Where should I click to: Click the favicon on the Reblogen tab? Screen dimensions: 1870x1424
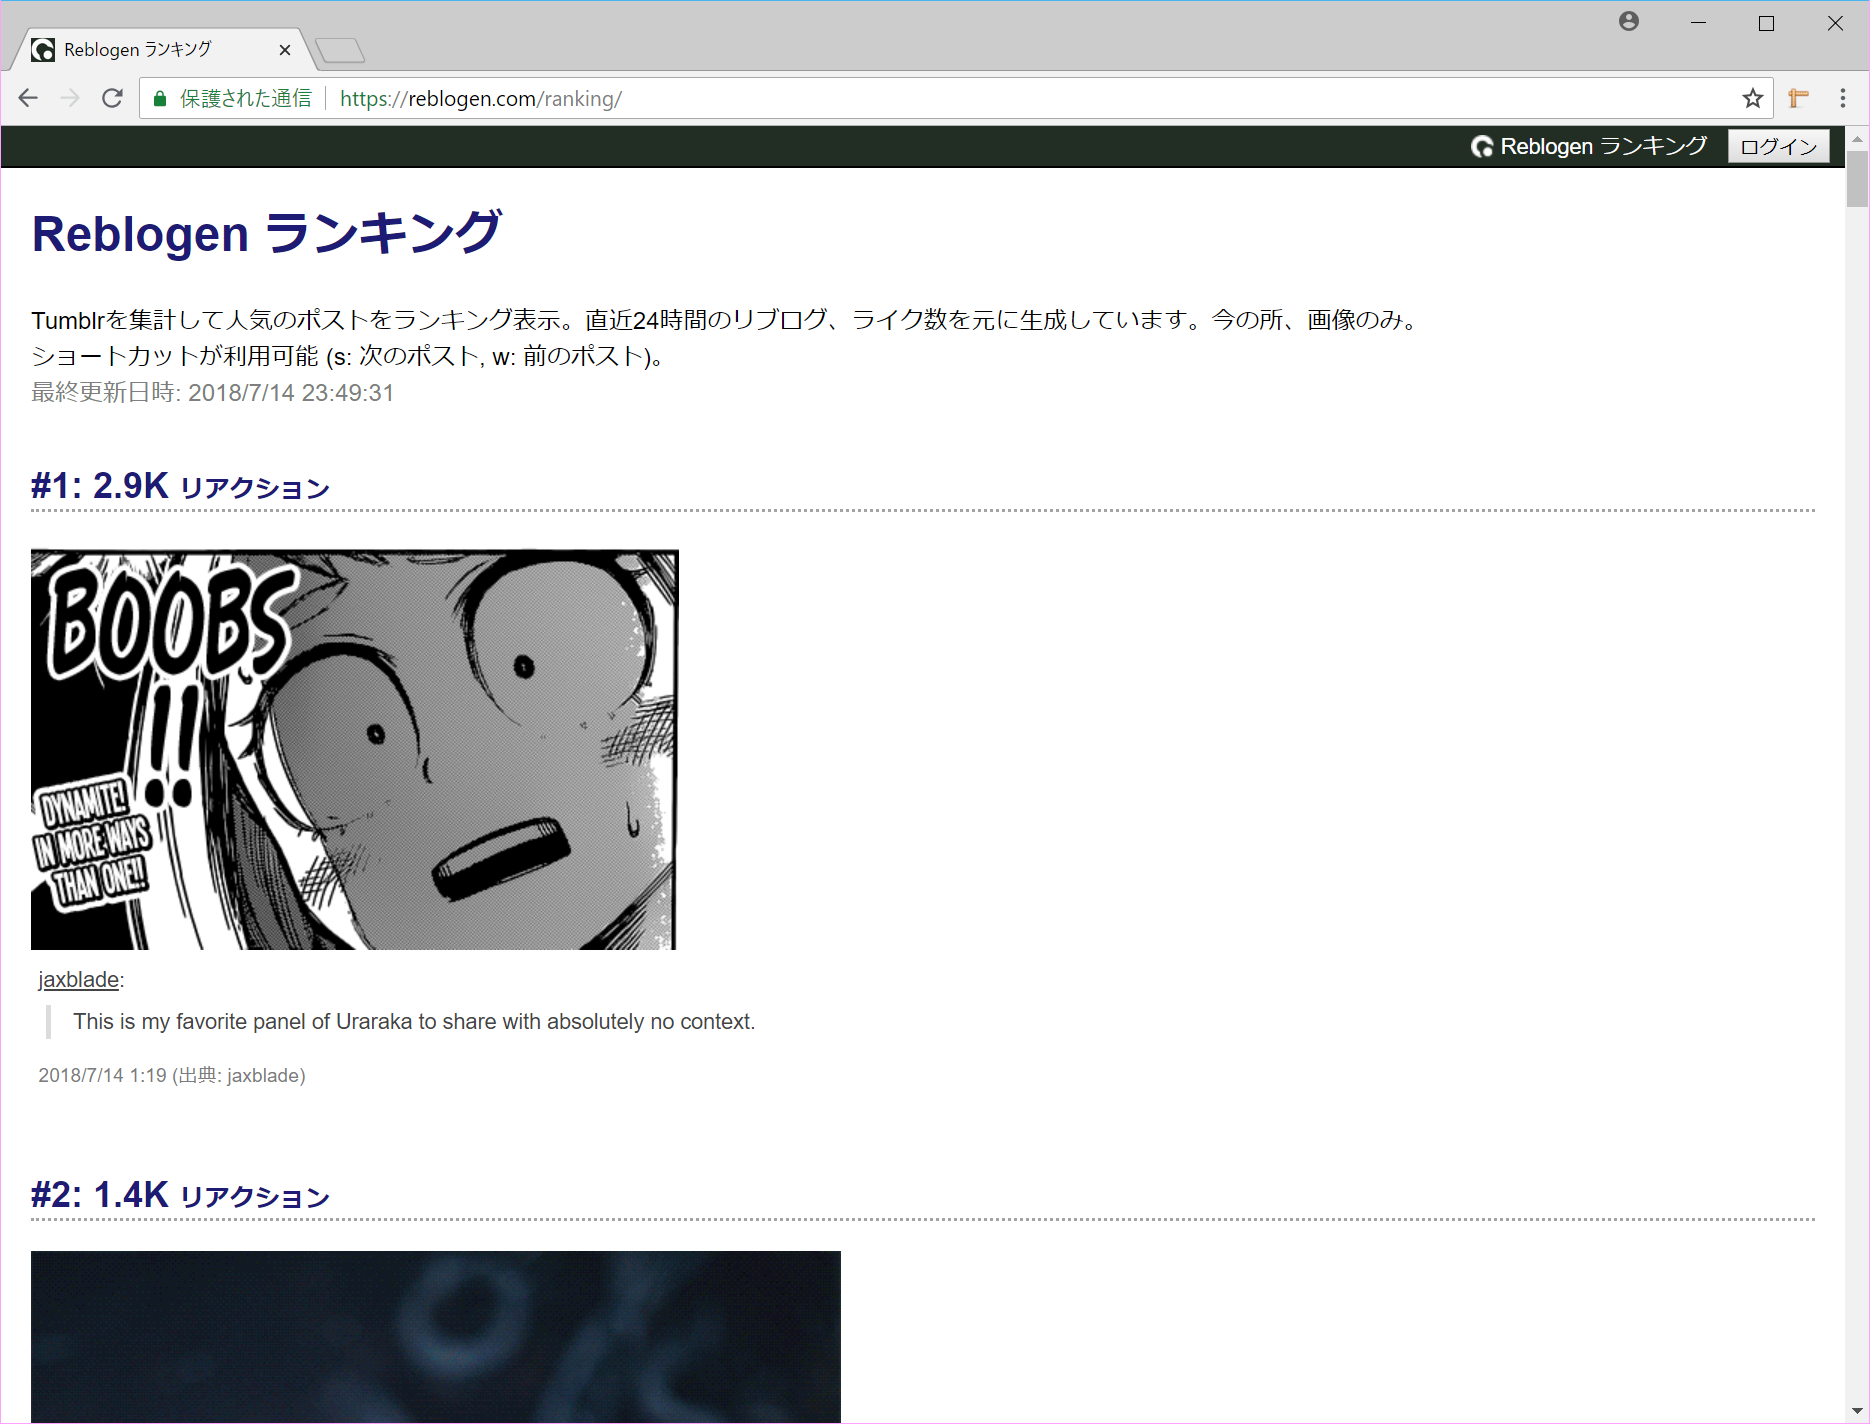click(42, 49)
